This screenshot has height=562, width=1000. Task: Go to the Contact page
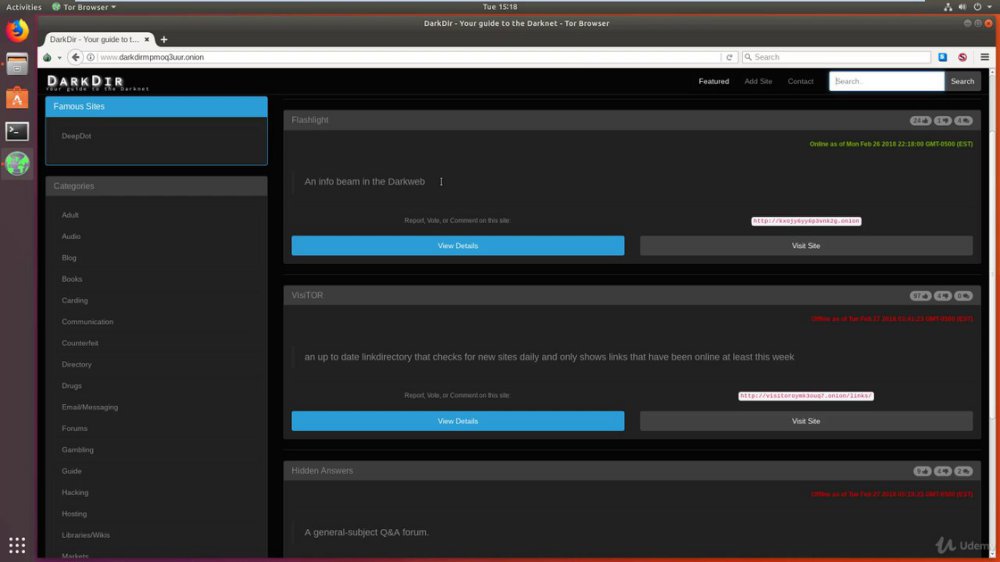click(800, 81)
